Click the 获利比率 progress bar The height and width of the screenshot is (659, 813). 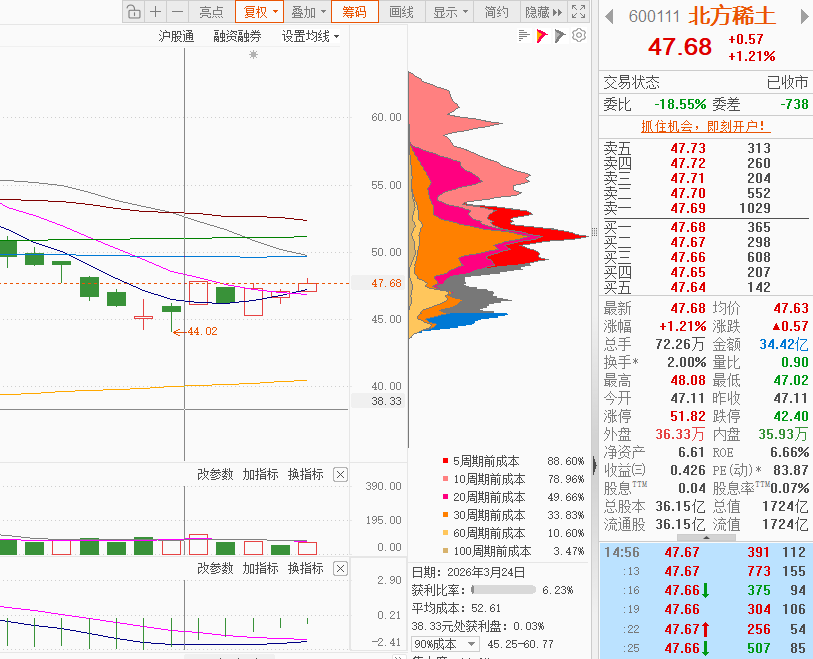(x=503, y=590)
